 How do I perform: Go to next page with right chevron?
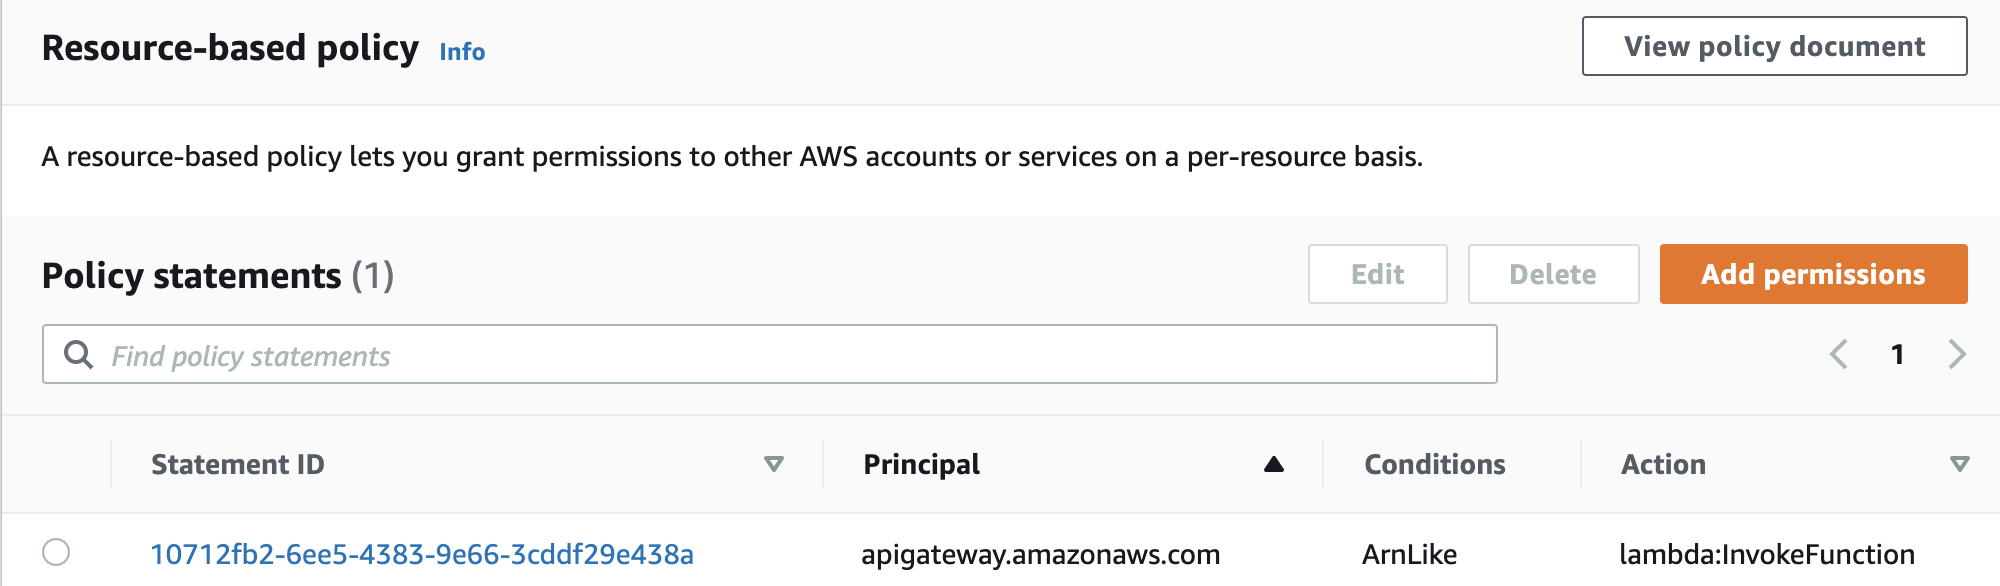point(1957,354)
